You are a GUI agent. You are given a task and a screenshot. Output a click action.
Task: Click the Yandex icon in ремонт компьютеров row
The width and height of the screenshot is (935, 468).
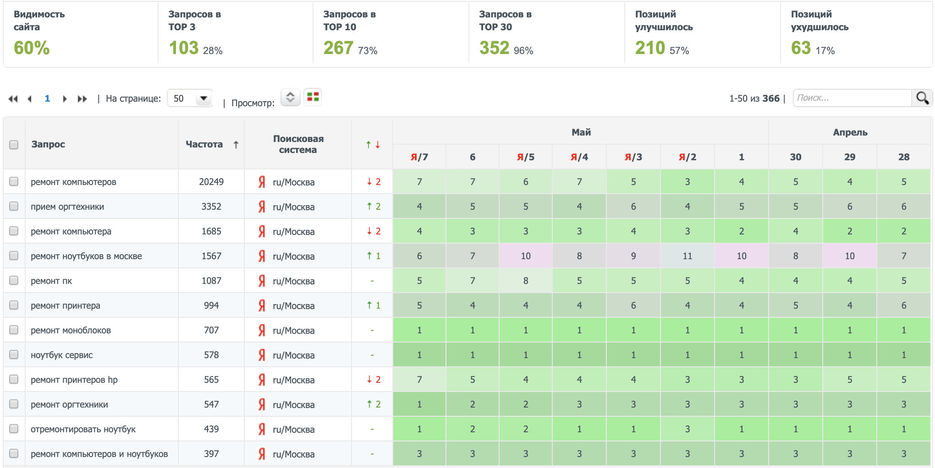coord(261,182)
